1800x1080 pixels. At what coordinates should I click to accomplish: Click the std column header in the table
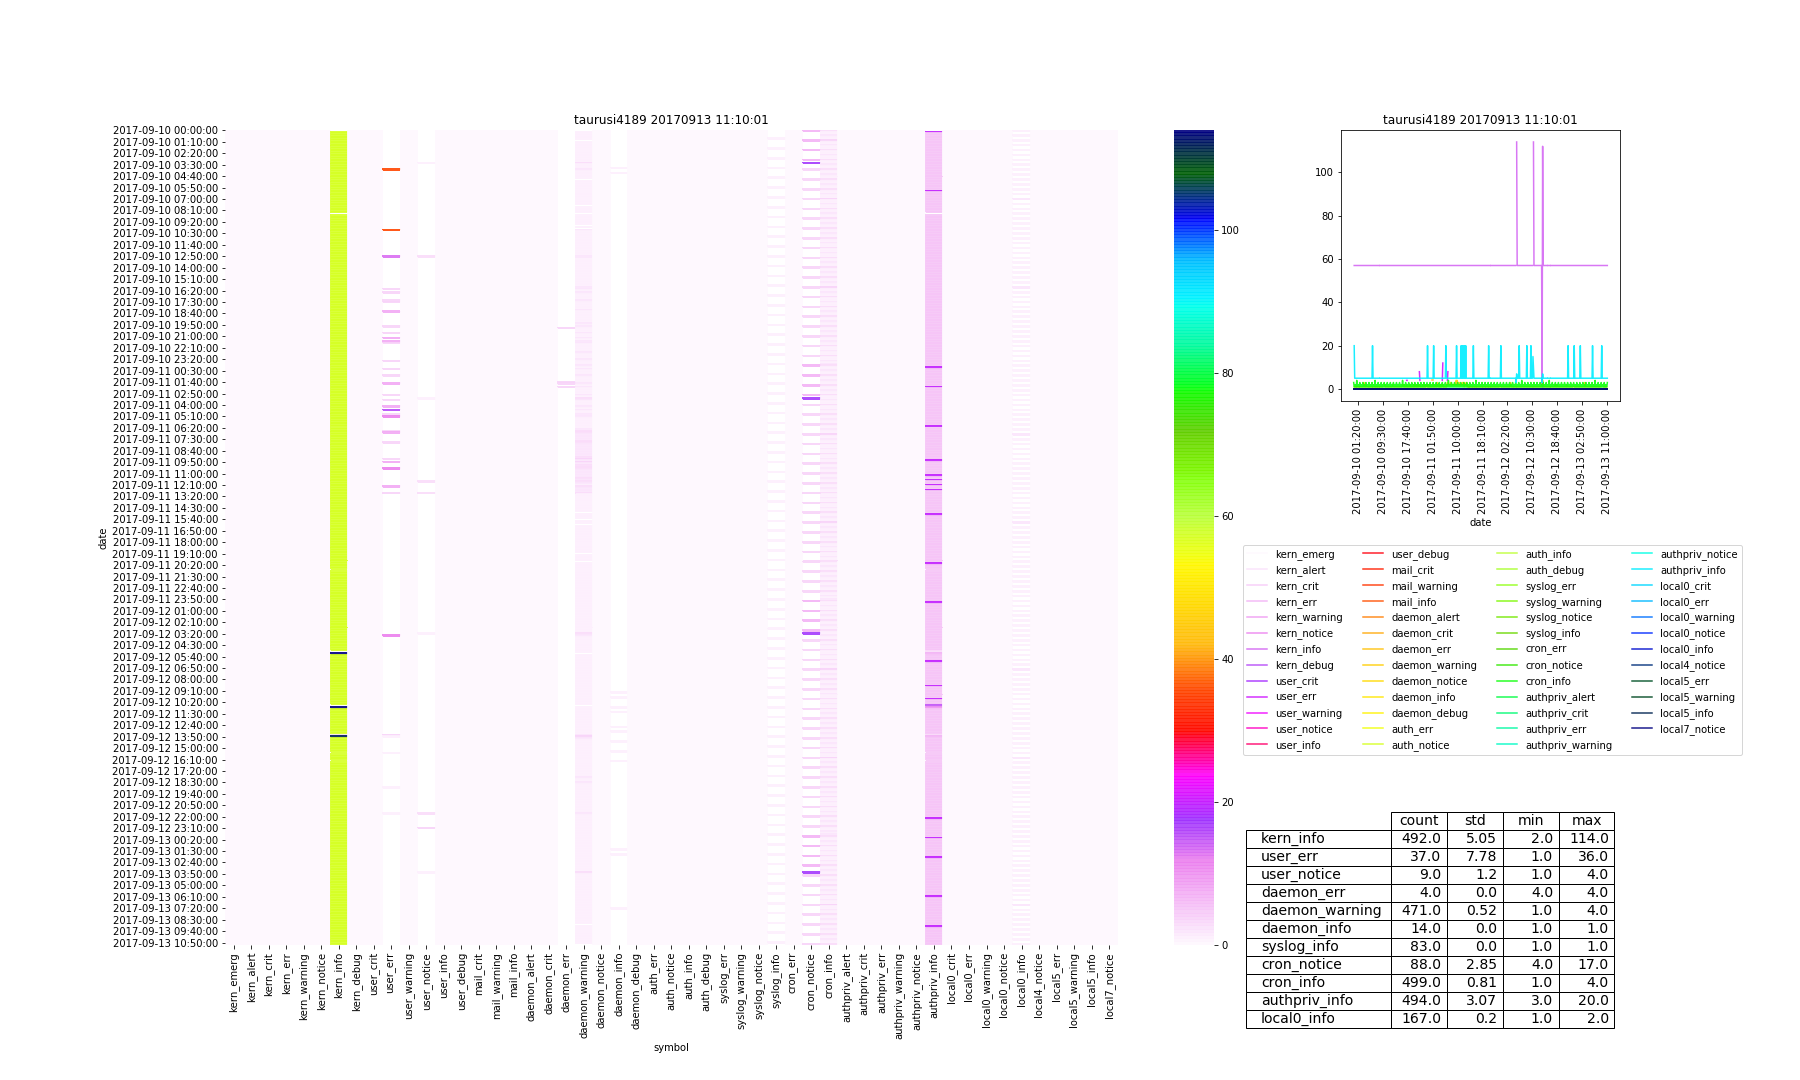(1475, 821)
